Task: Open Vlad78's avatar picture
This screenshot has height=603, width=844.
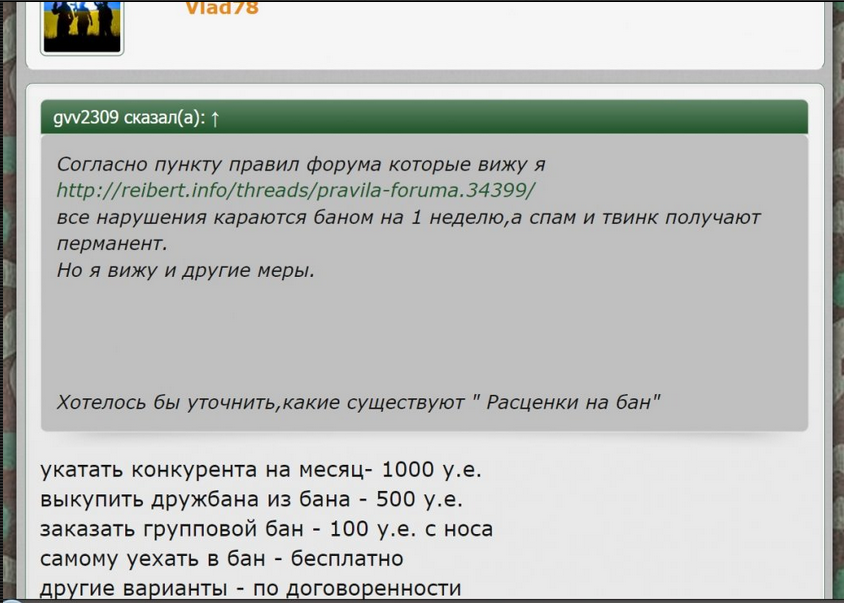Action: coord(81,25)
